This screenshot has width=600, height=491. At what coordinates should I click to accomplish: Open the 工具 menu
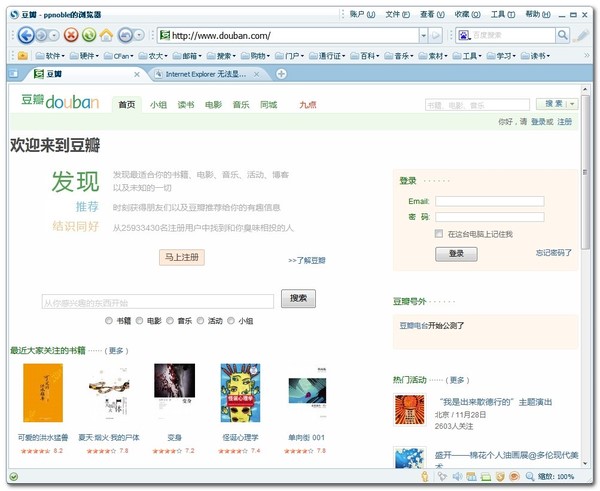coord(503,15)
